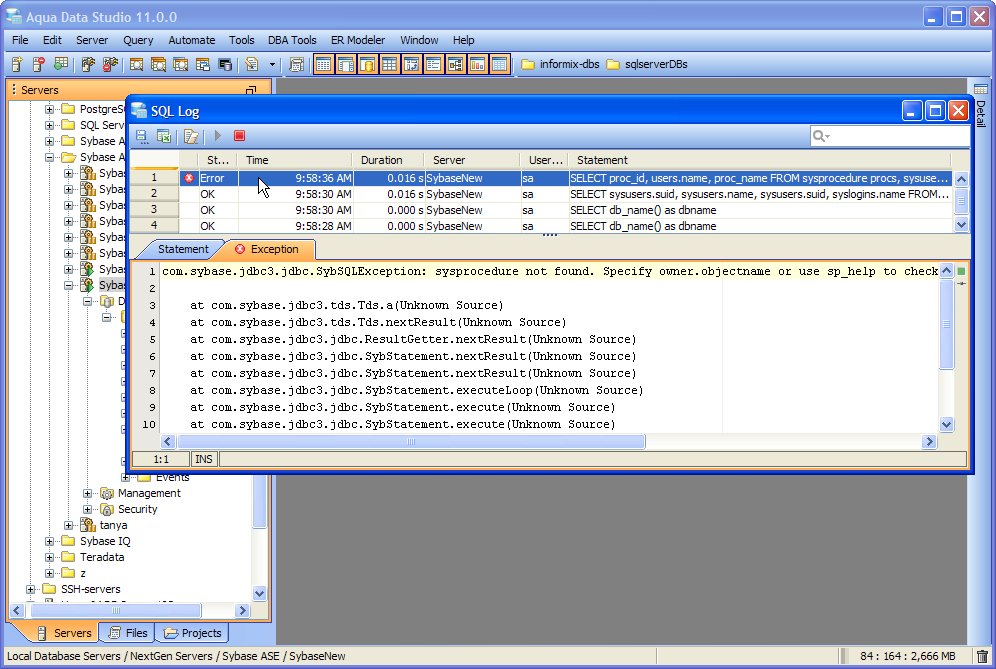
Task: Click the table-with-green-dot toolbar icon
Action: tap(60, 64)
